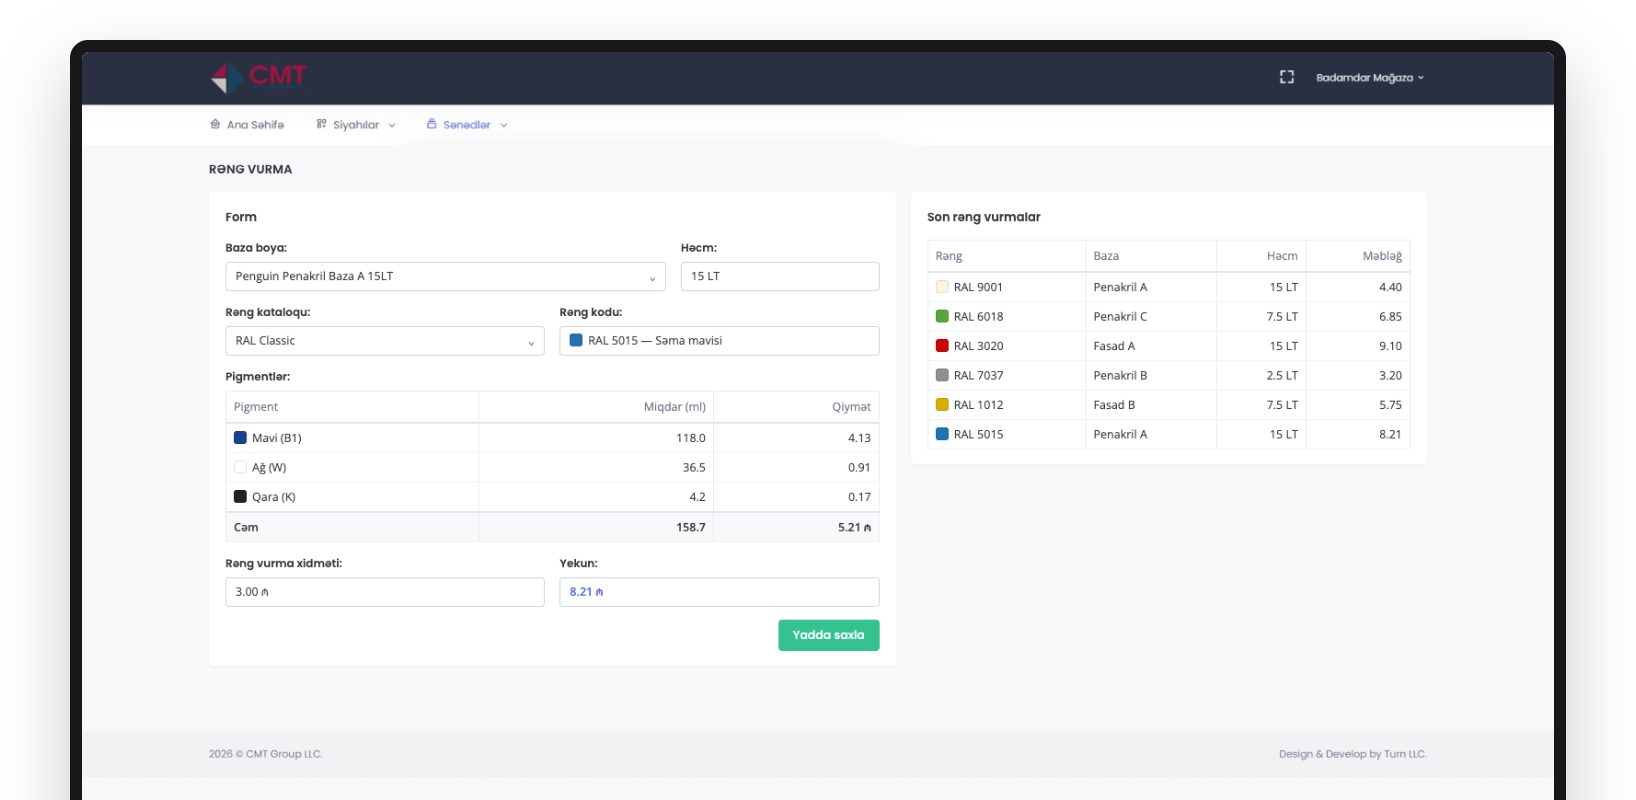The image size is (1636, 800).
Task: Click the RAL 9001 cream swatch
Action: 942,287
